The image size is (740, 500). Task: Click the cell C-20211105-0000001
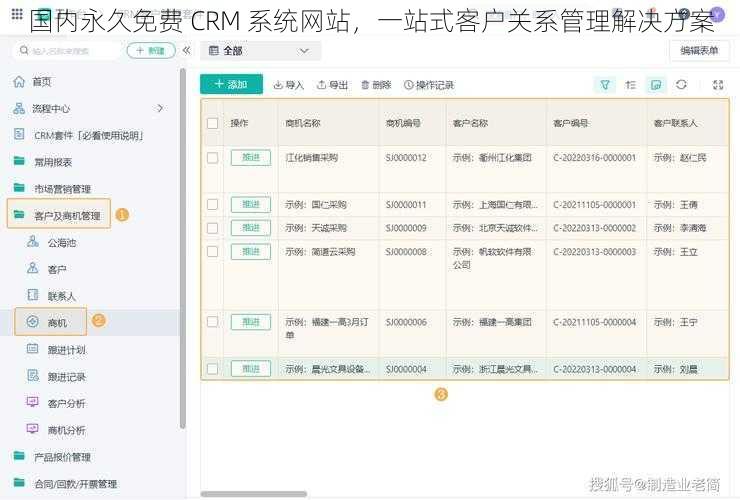point(595,204)
